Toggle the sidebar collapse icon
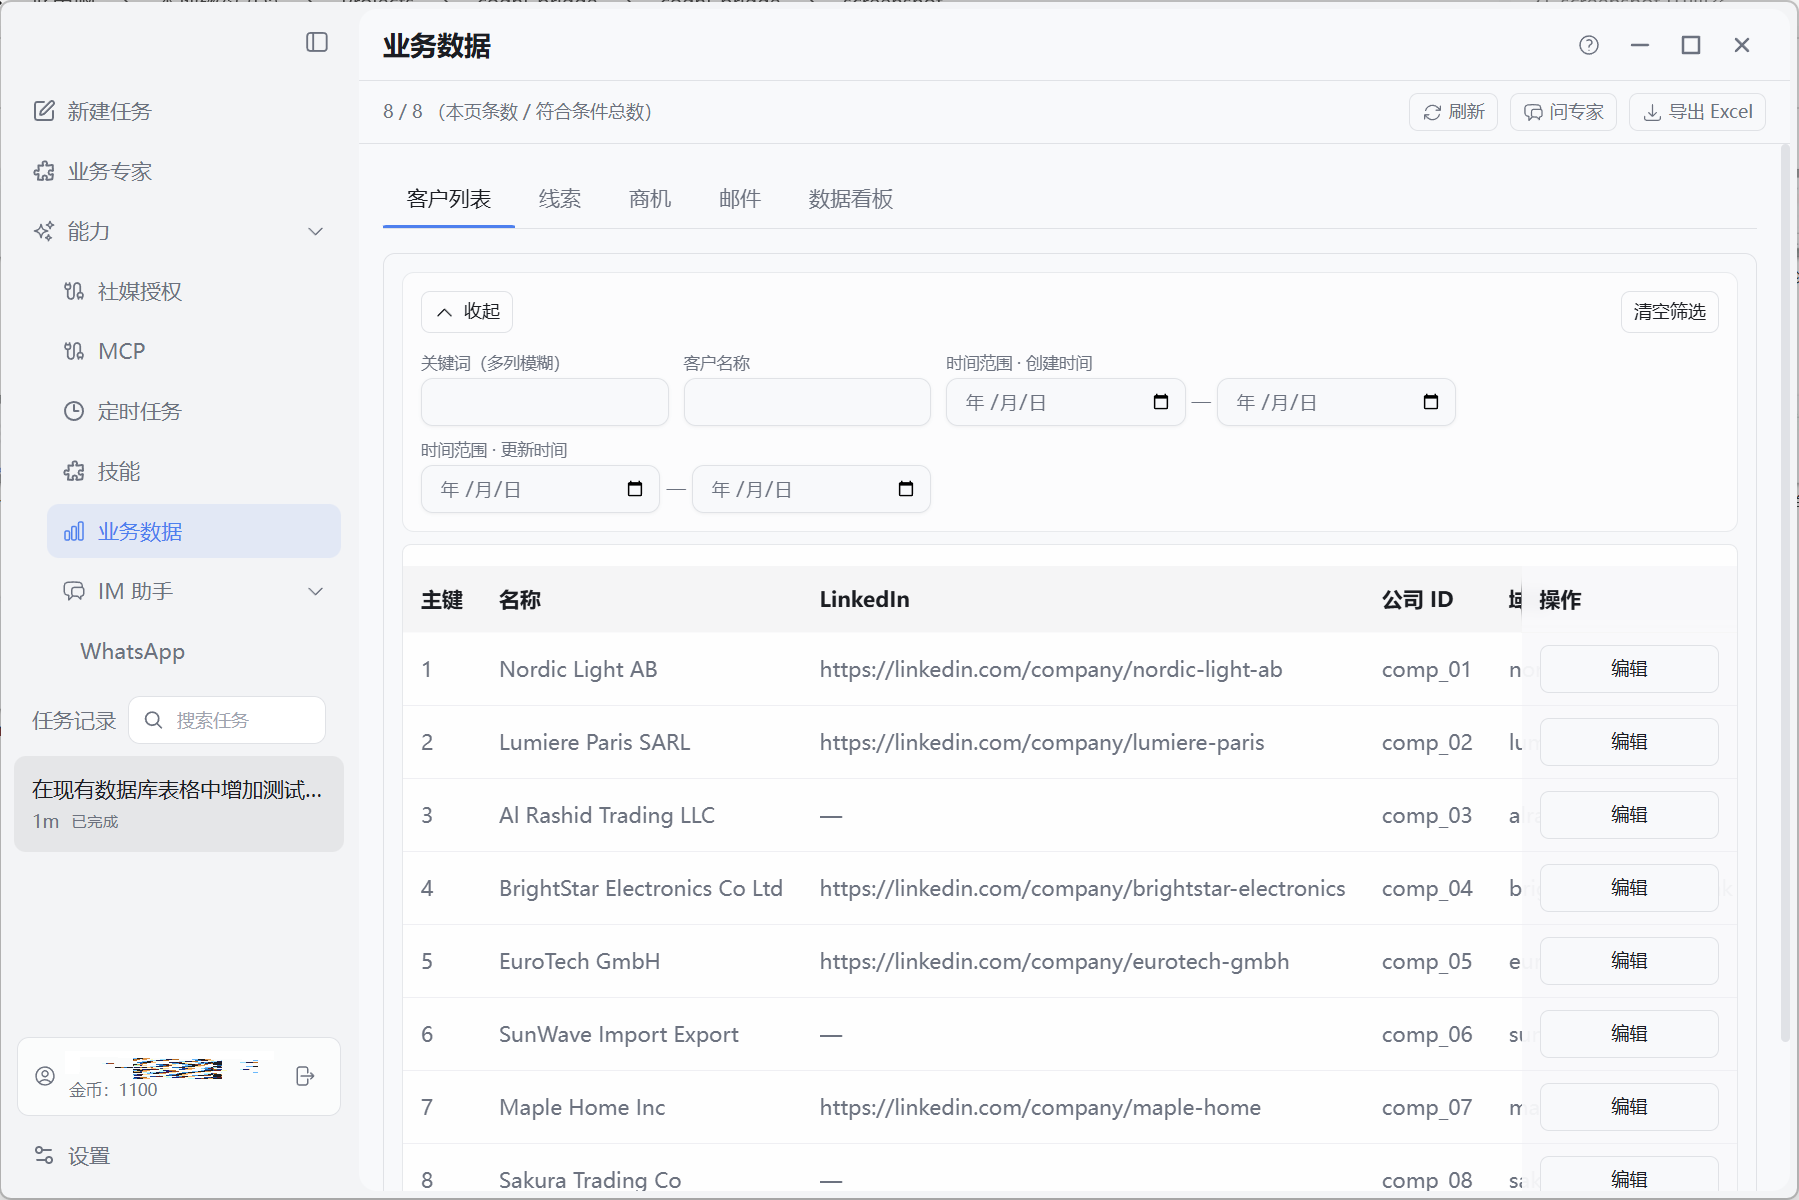Viewport: 1799px width, 1200px height. coord(317,42)
